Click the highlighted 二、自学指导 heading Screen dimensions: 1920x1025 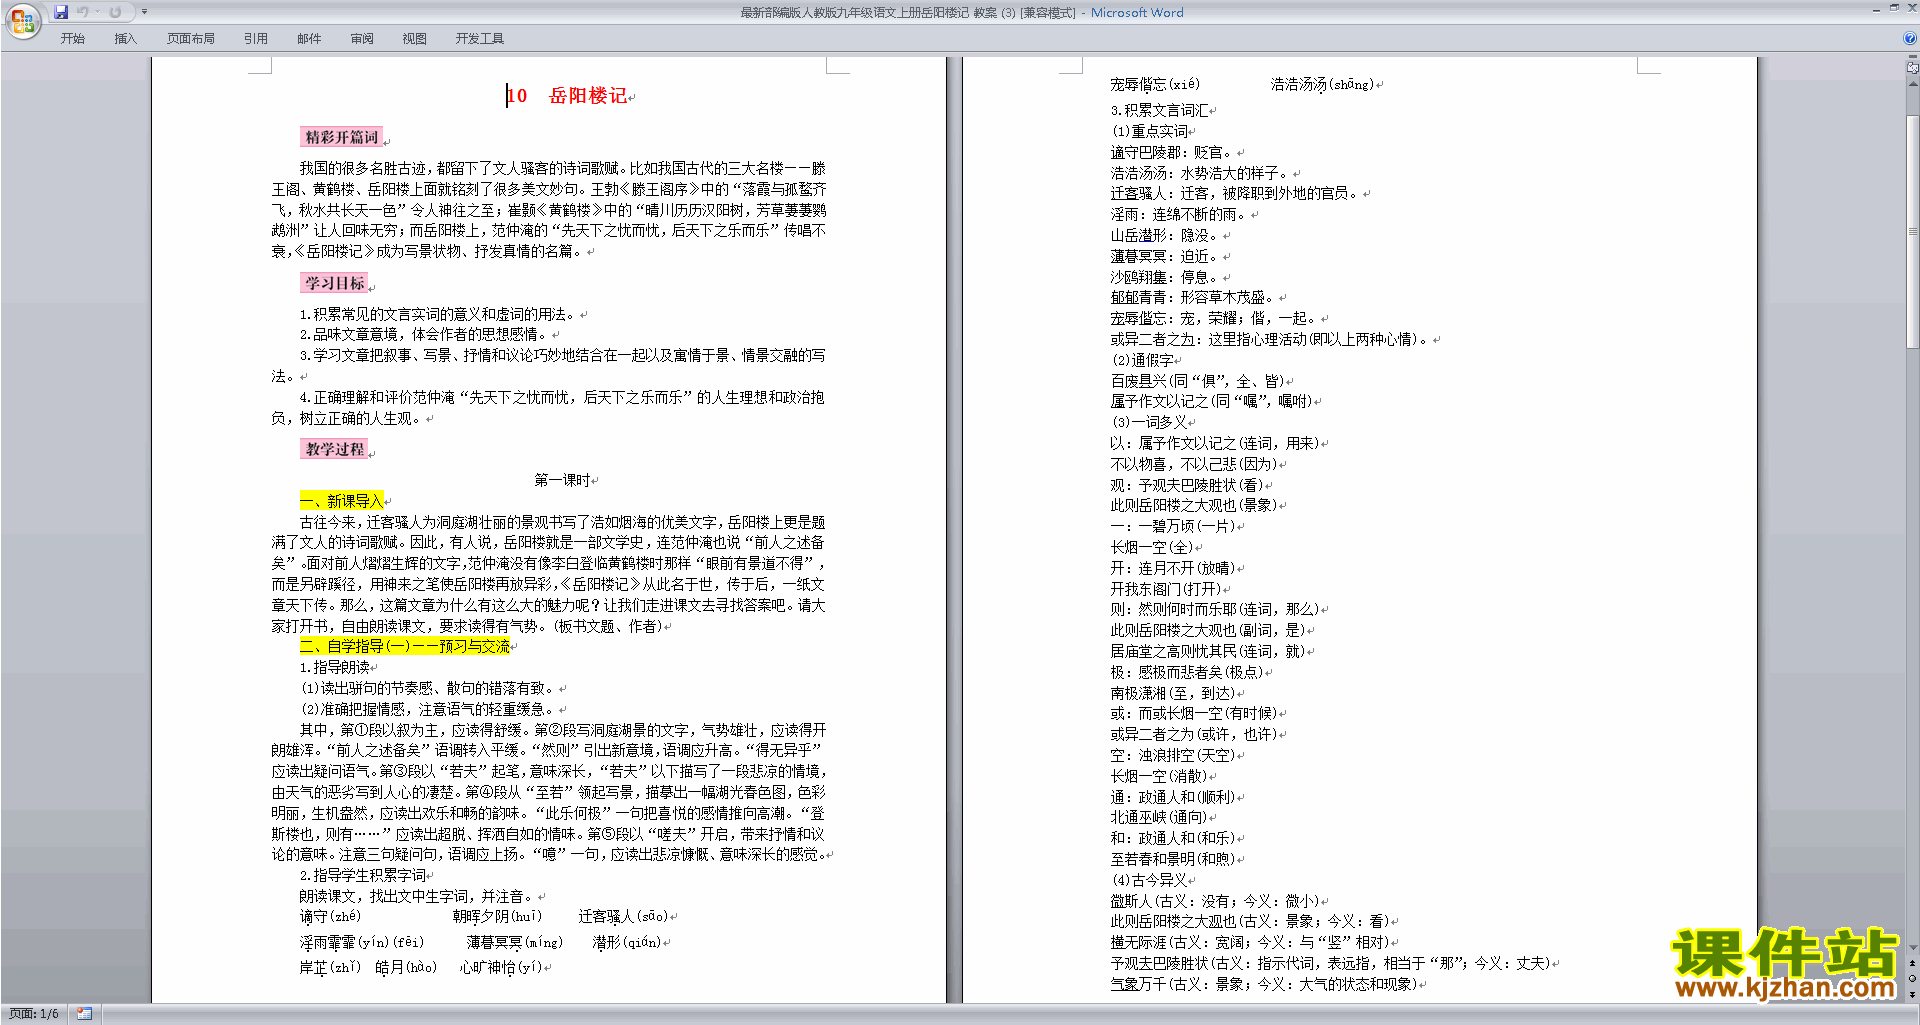(x=405, y=647)
